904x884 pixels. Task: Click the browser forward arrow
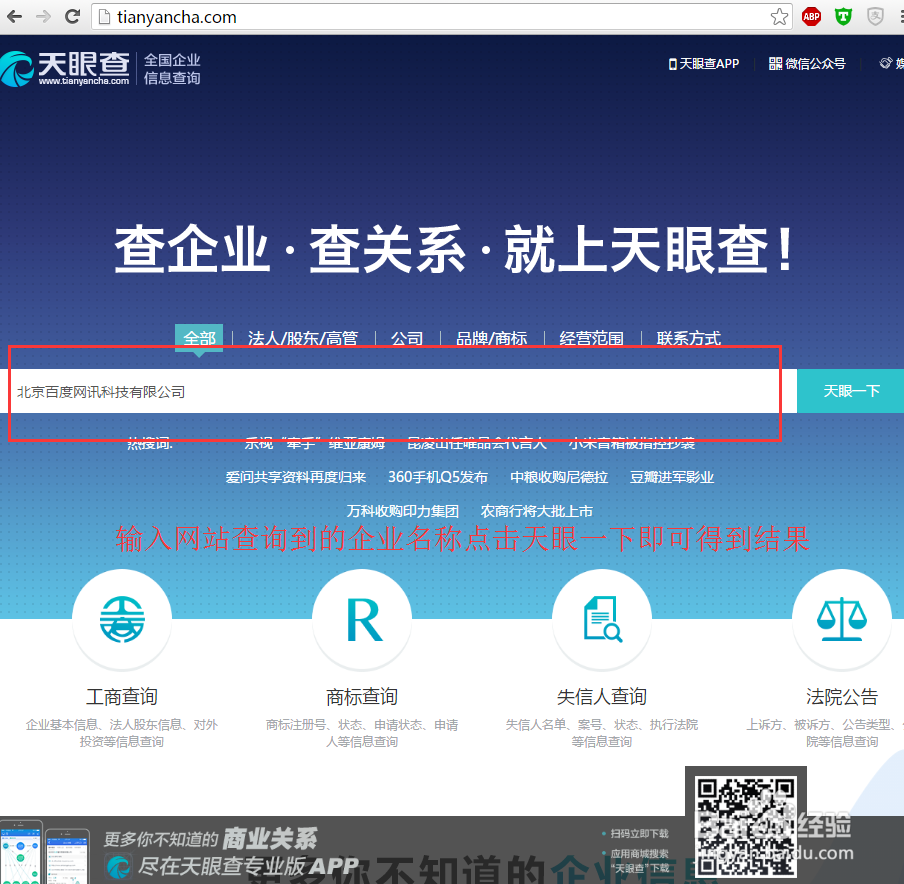pyautogui.click(x=43, y=17)
